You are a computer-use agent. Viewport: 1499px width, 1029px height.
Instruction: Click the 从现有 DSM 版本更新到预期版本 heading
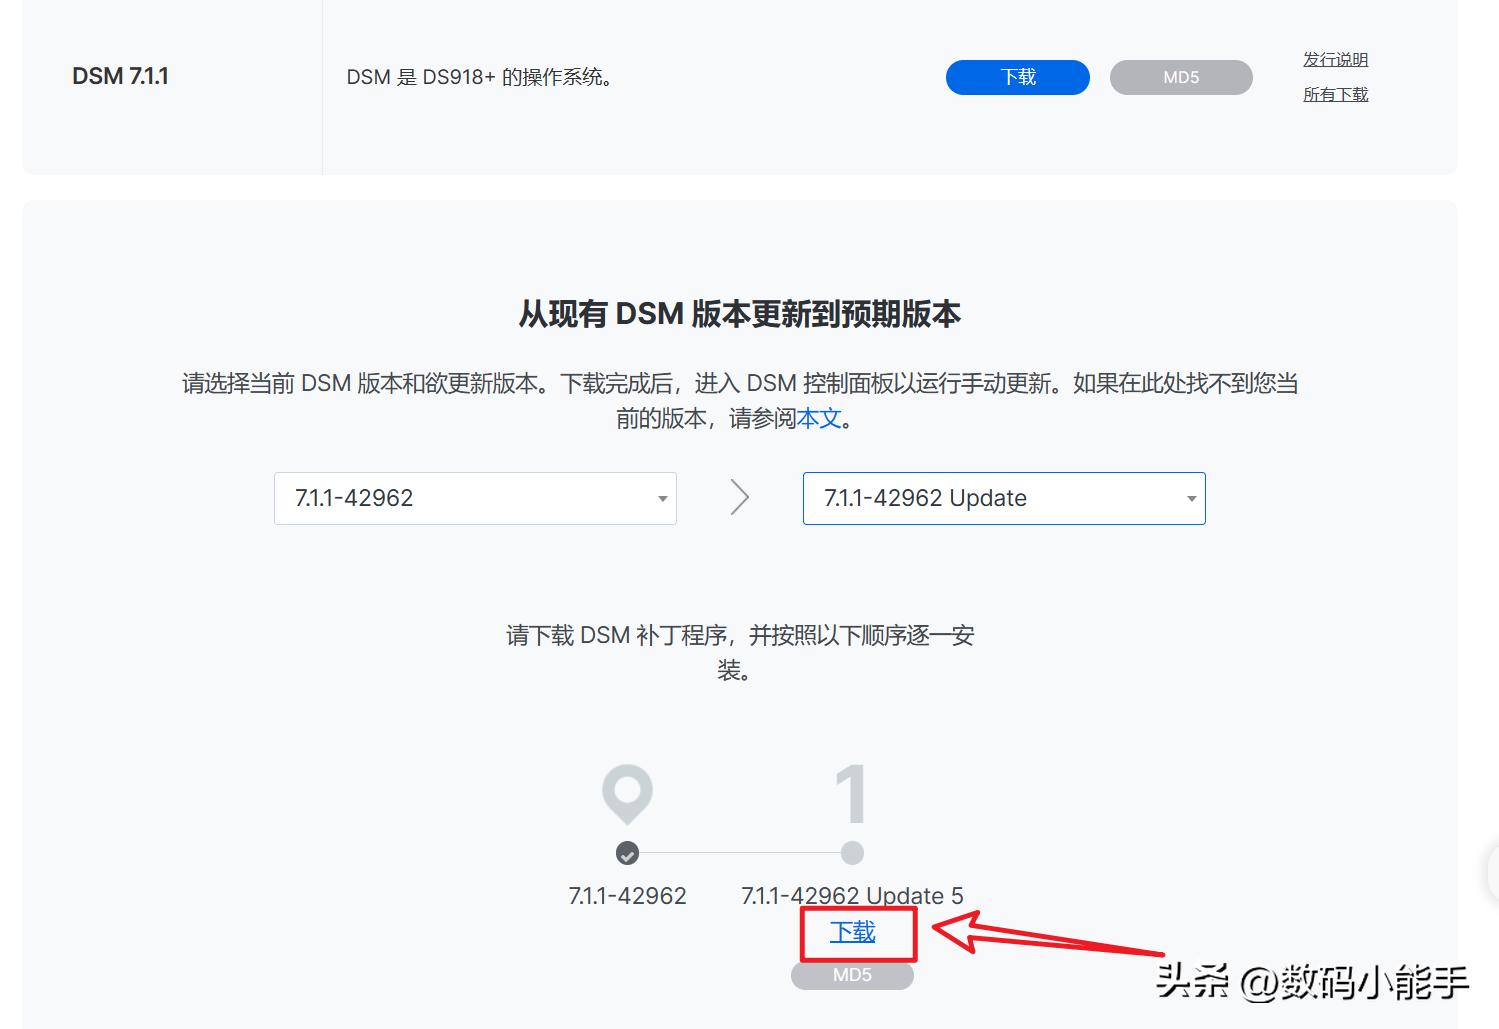[x=740, y=314]
